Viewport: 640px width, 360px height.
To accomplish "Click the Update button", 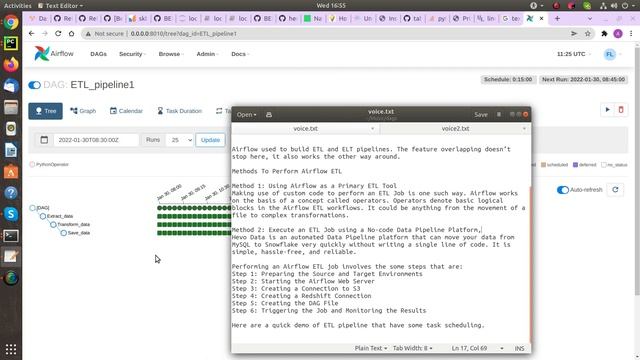I will click(x=210, y=140).
